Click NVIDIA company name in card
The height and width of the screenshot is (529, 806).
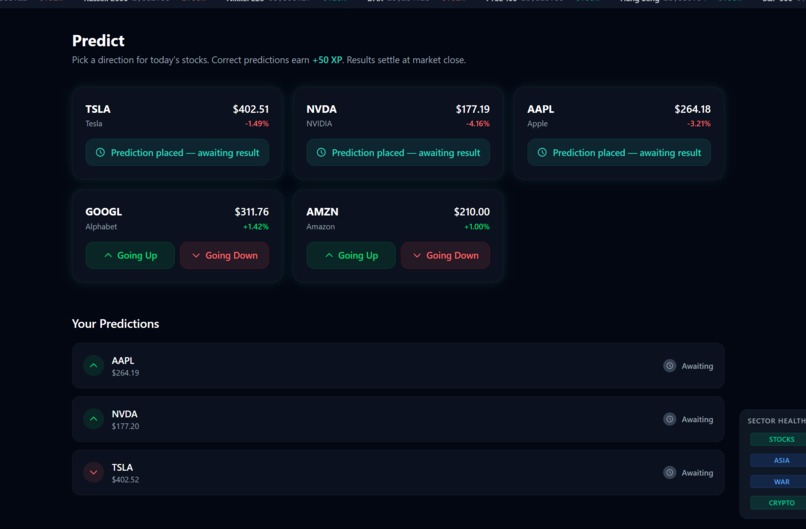[319, 124]
